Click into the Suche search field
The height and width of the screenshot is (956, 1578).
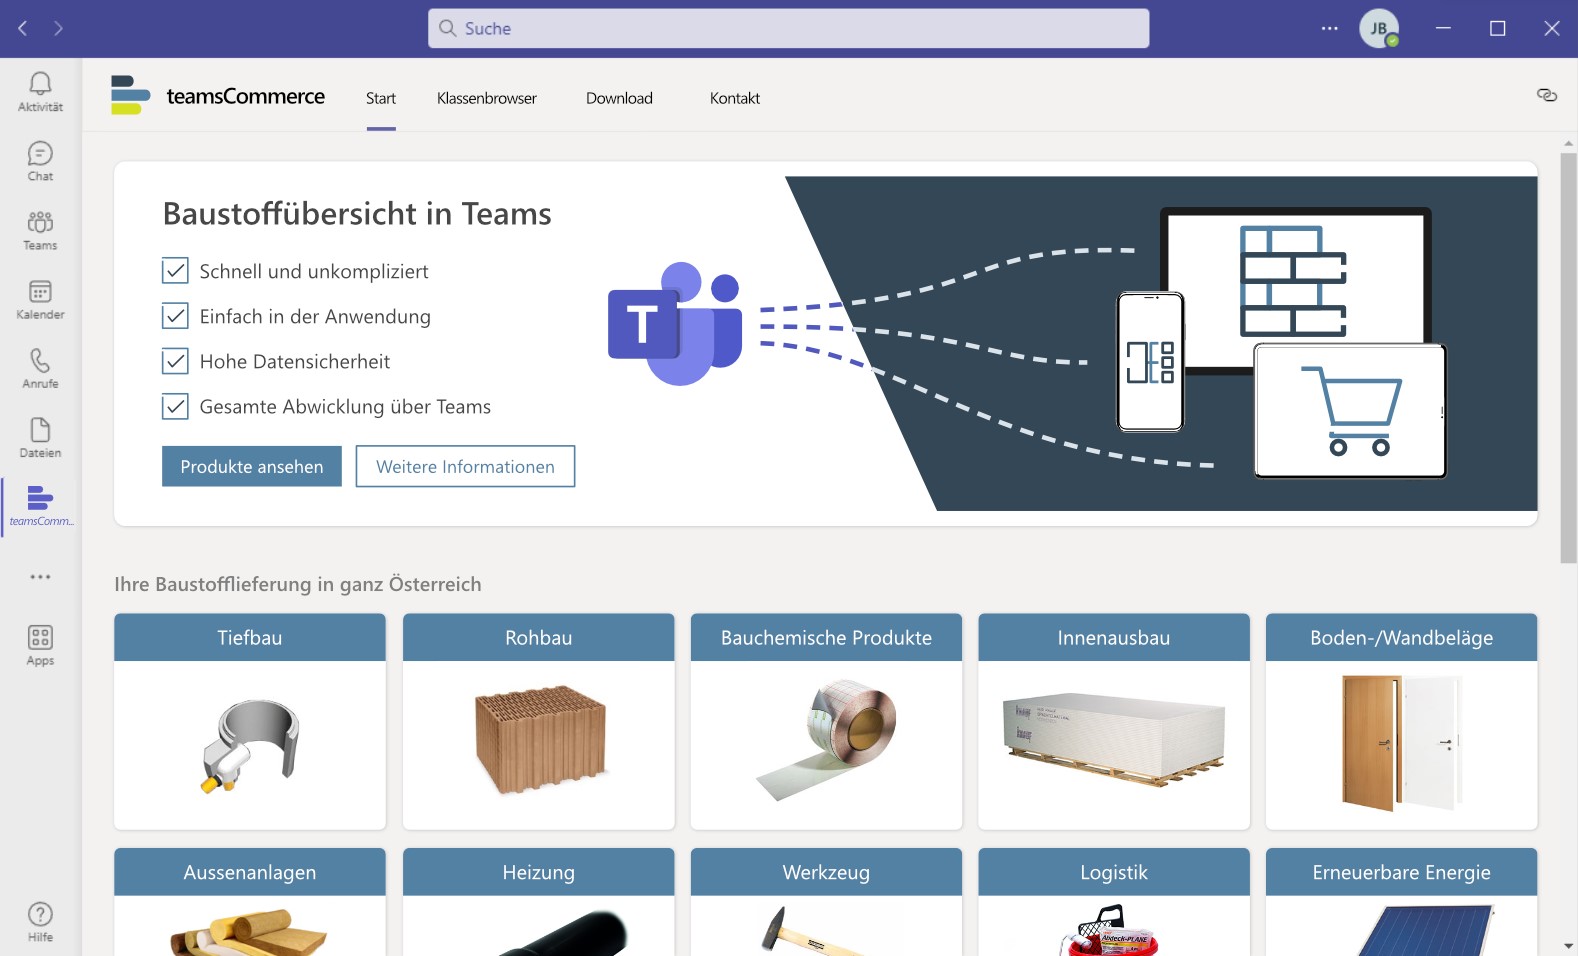[789, 28]
